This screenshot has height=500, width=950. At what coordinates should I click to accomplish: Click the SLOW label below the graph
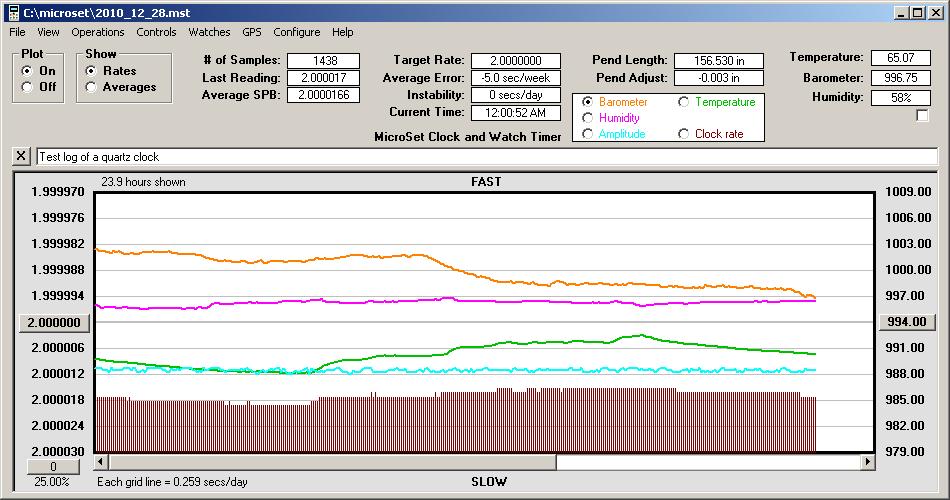point(488,482)
